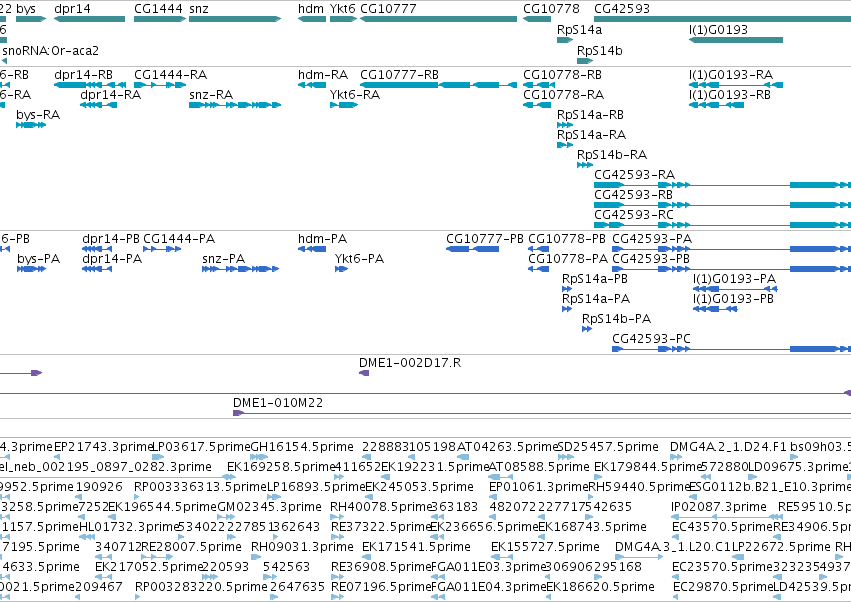Select the snz-RA transcript label

tap(211, 94)
